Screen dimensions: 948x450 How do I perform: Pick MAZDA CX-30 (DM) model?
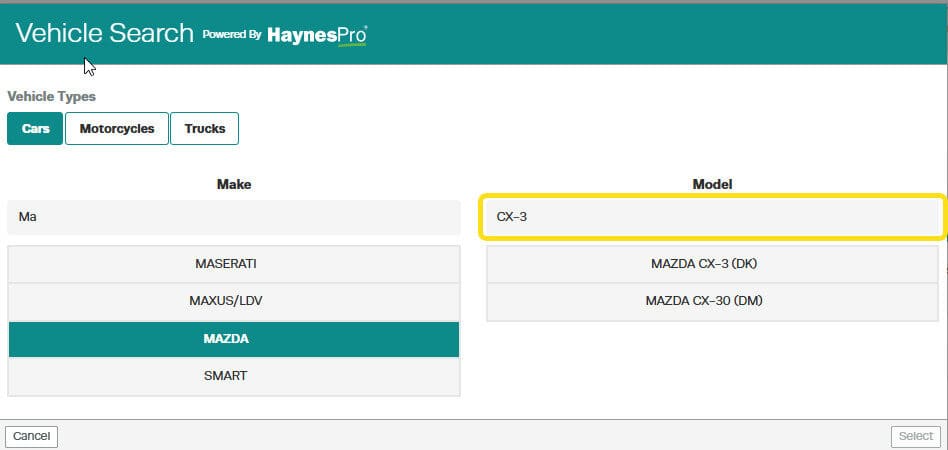click(712, 301)
